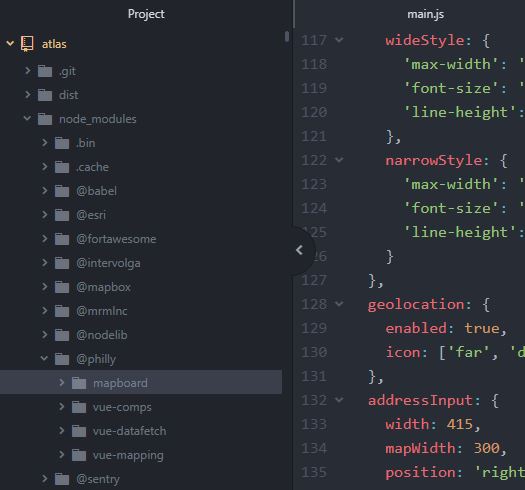The width and height of the screenshot is (525, 490).
Task: Expand the .git folder chevron
Action: (x=28, y=71)
